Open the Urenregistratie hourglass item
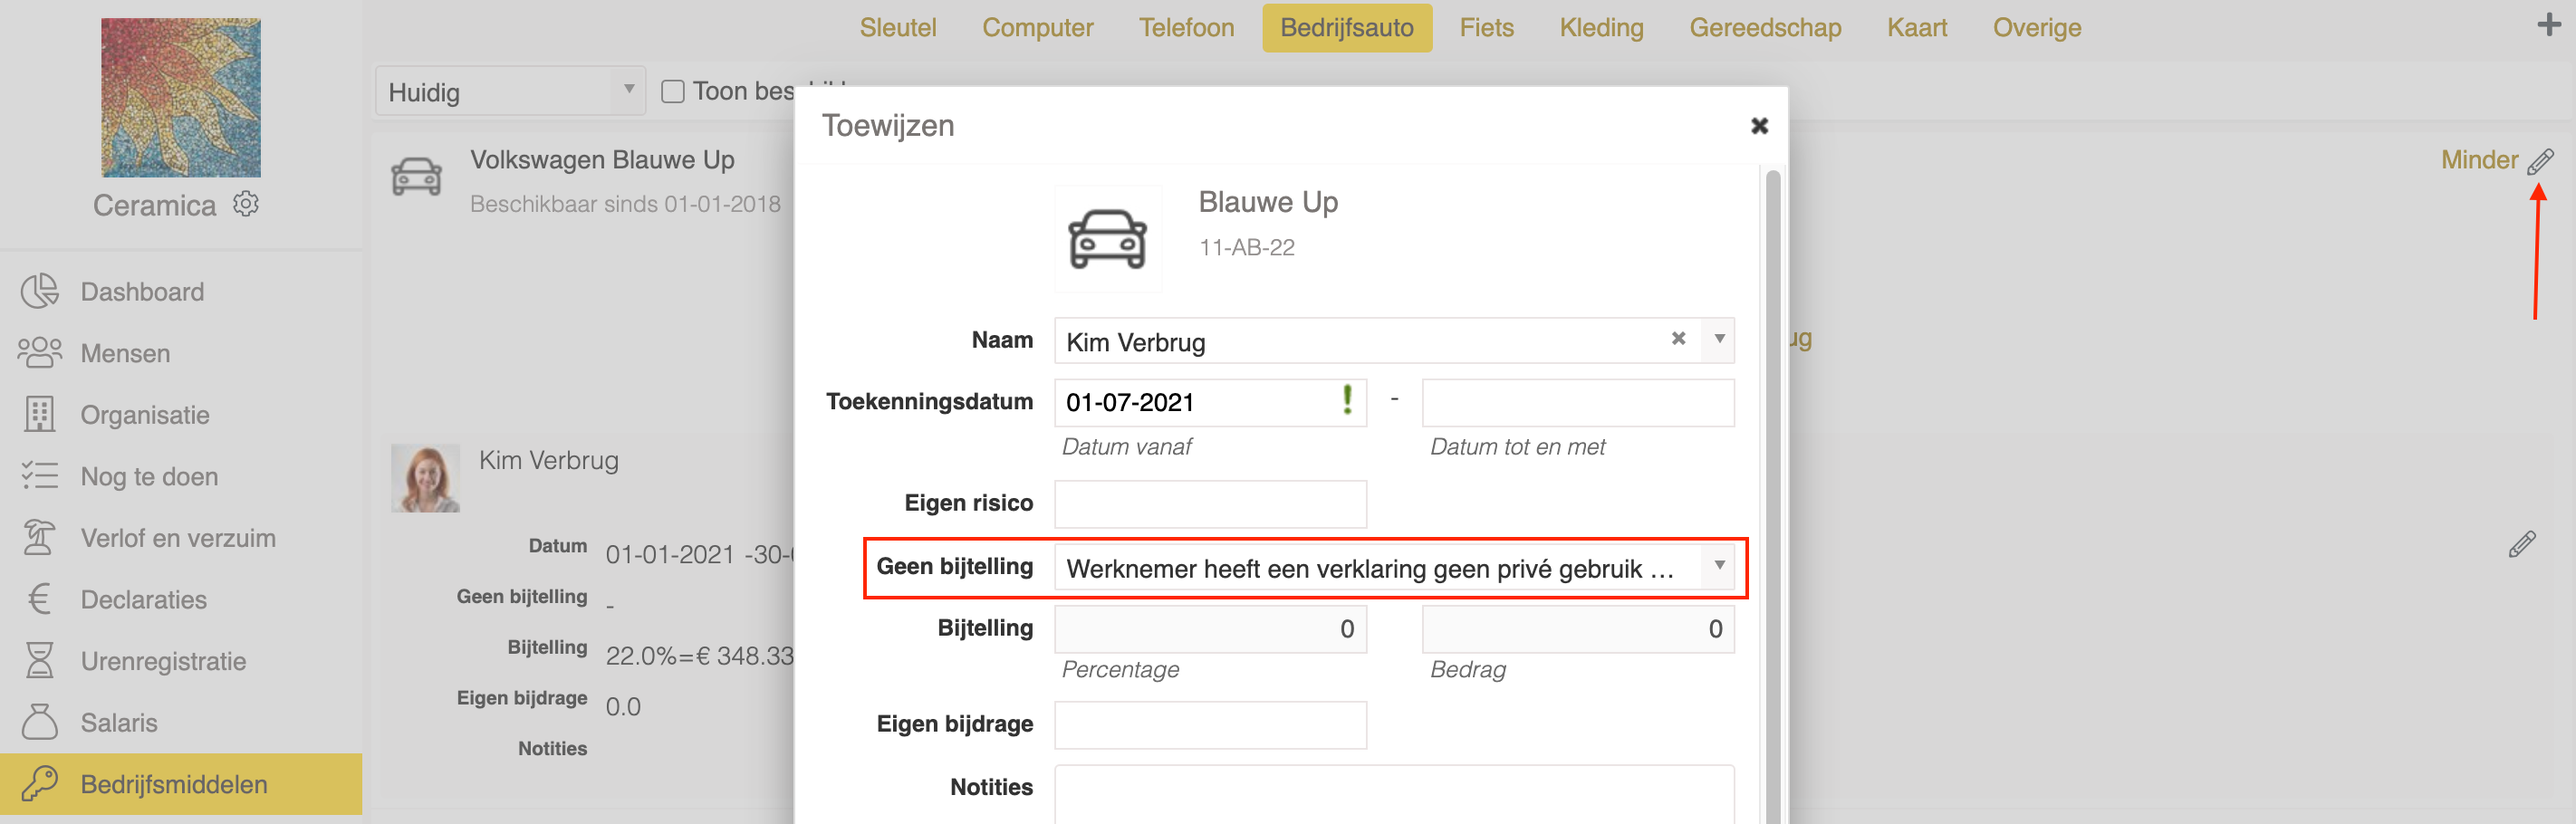 [162, 661]
